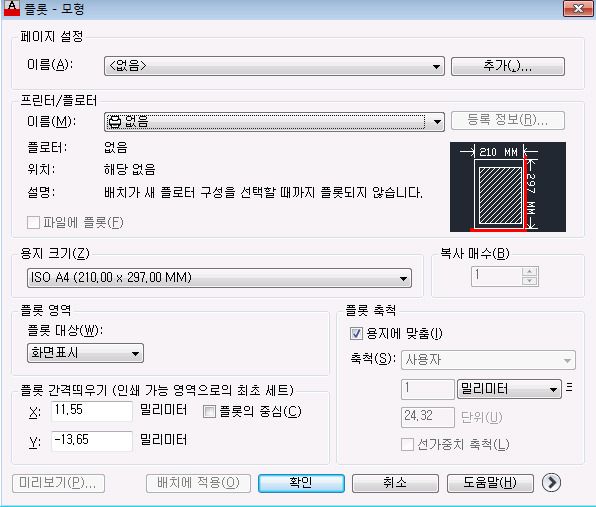596x507 pixels.
Task: Click the scale field showing 1 beside 밀리미터
Action: tap(428, 389)
